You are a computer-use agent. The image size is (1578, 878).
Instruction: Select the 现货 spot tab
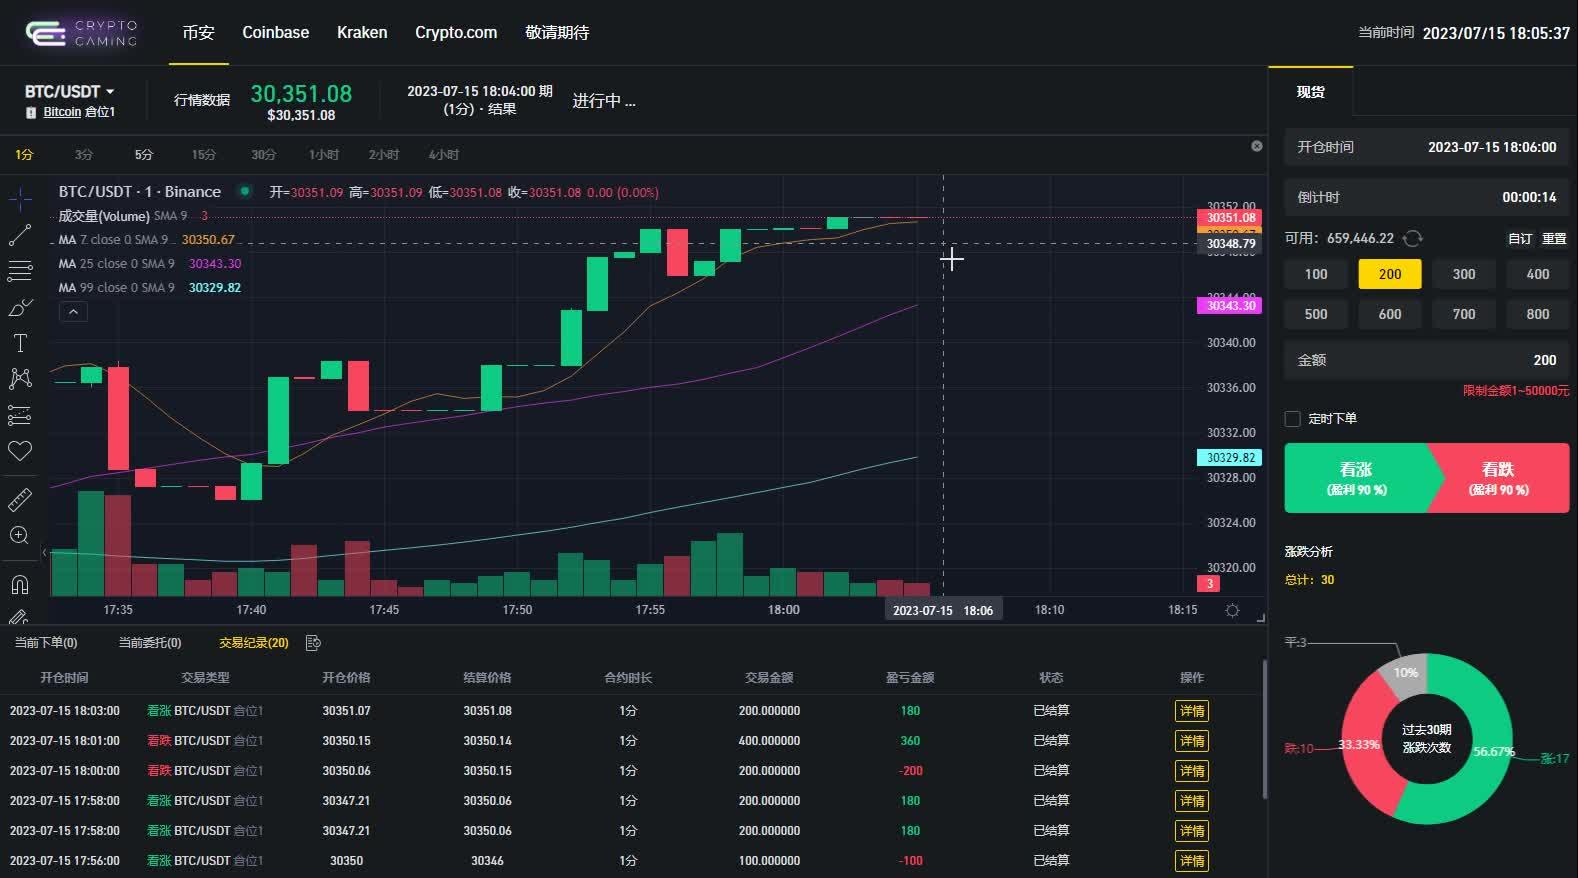(1310, 92)
